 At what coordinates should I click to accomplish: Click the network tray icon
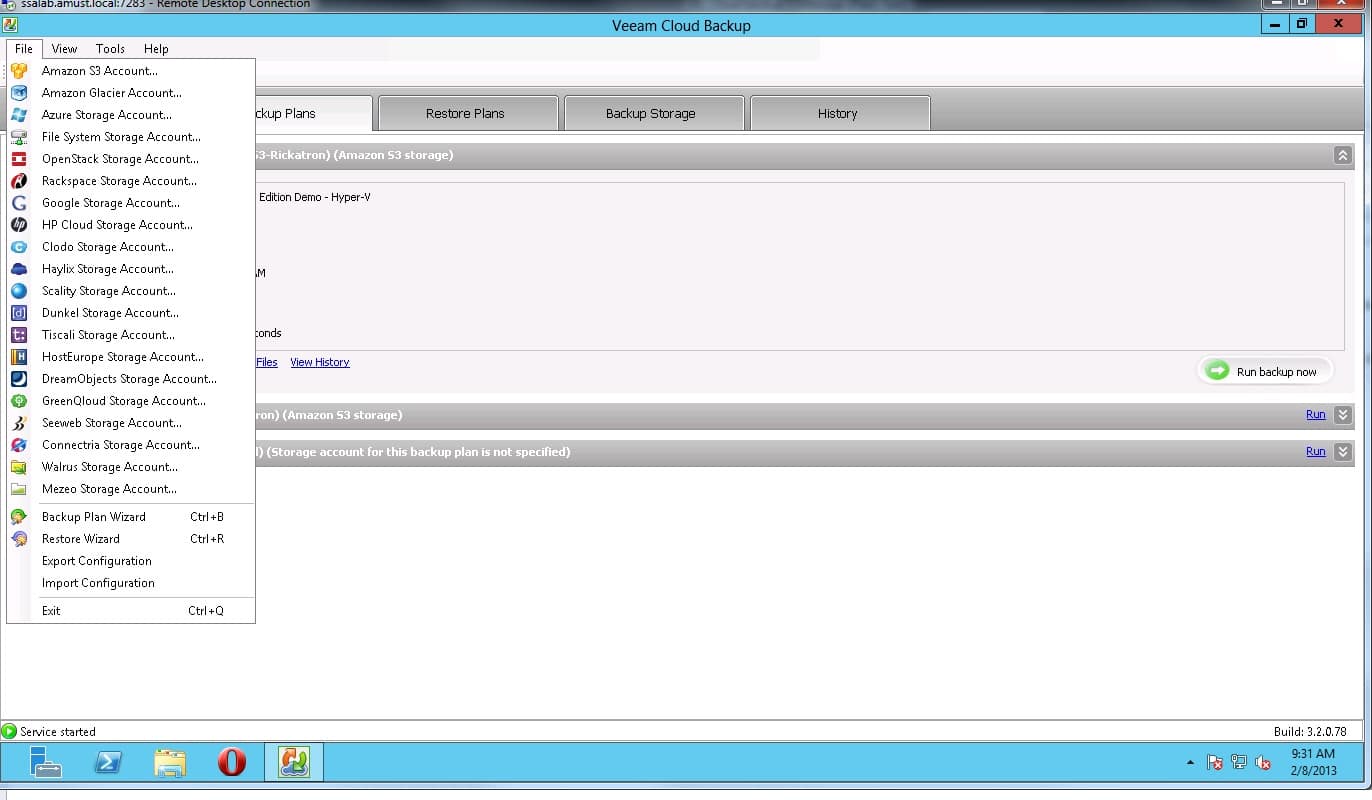(x=1239, y=763)
